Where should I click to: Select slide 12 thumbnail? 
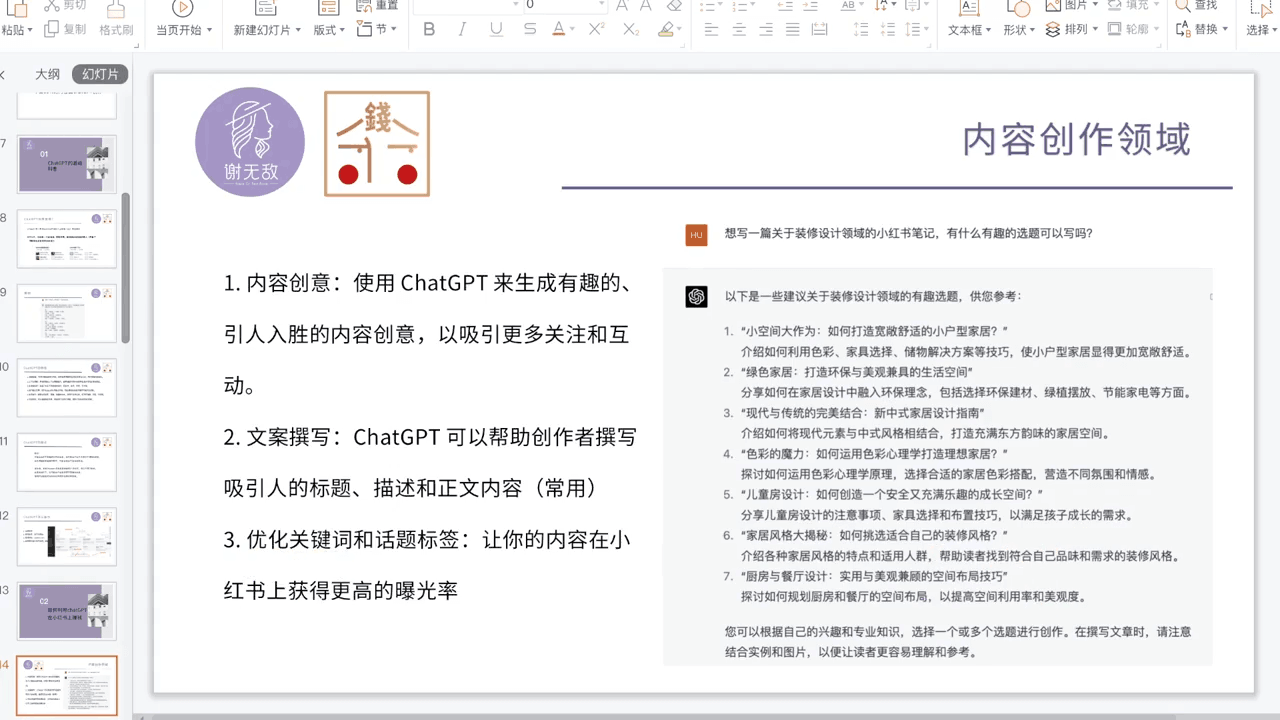(x=67, y=537)
